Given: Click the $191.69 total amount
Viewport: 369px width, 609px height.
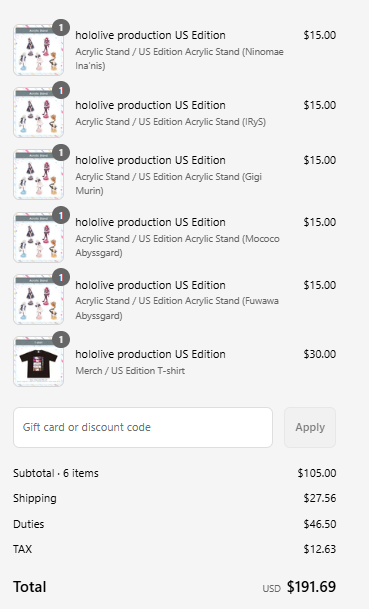Looking at the screenshot, I should tap(311, 586).
